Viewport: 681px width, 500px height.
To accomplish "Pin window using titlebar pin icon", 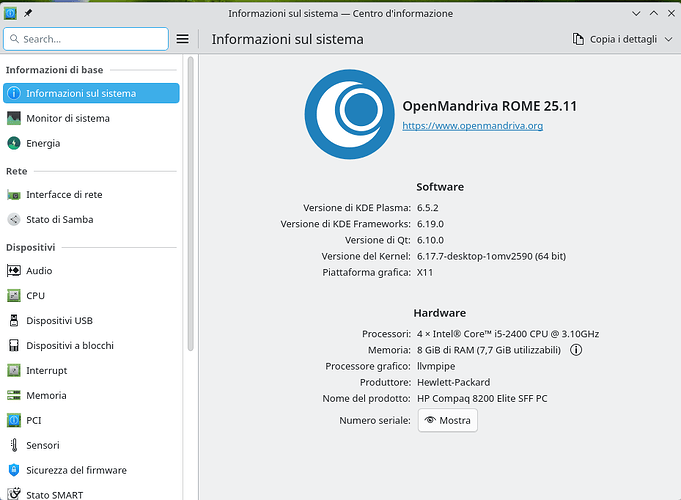I will click(x=27, y=13).
